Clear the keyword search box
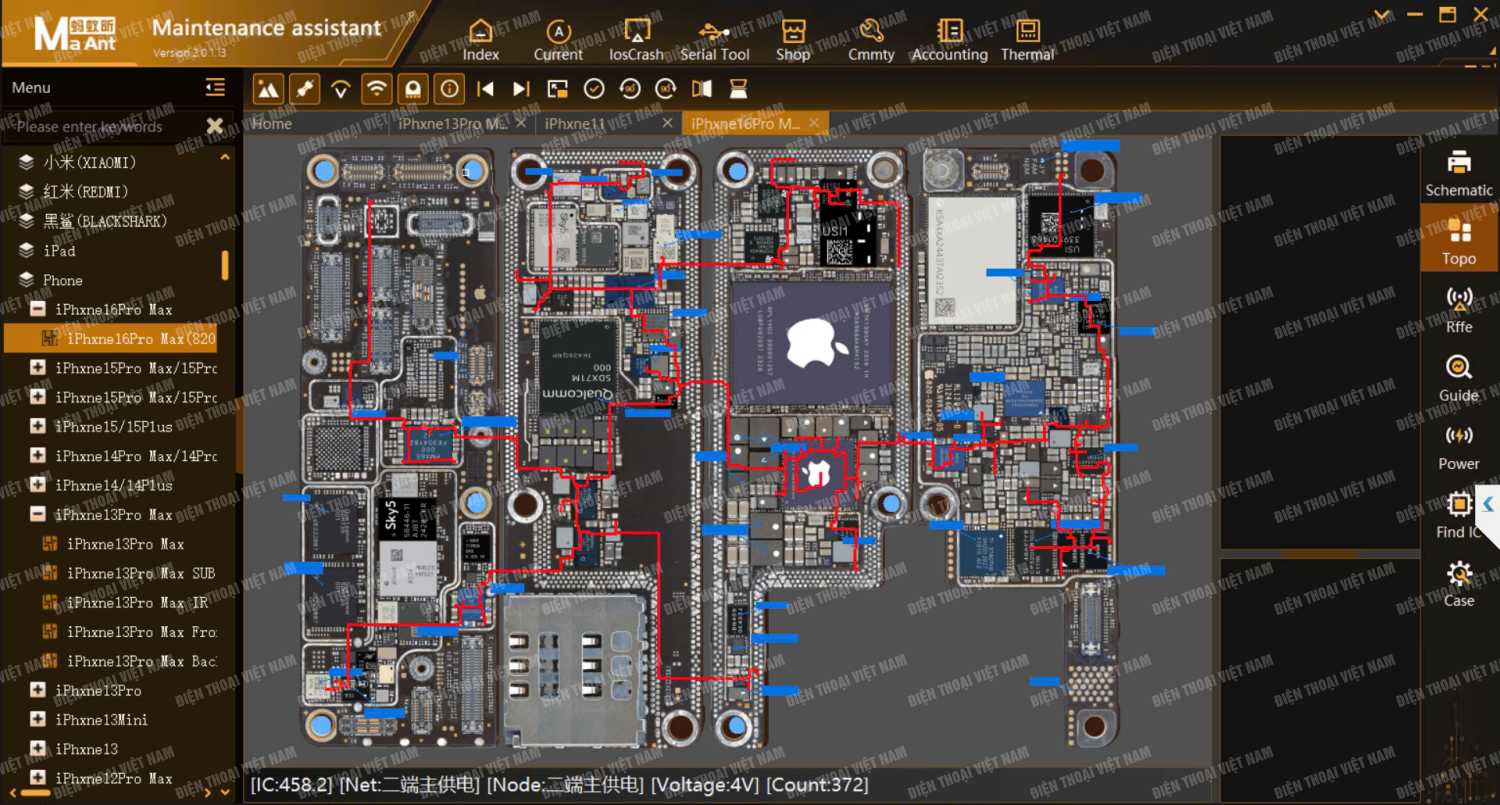The image size is (1500, 805). pyautogui.click(x=215, y=126)
